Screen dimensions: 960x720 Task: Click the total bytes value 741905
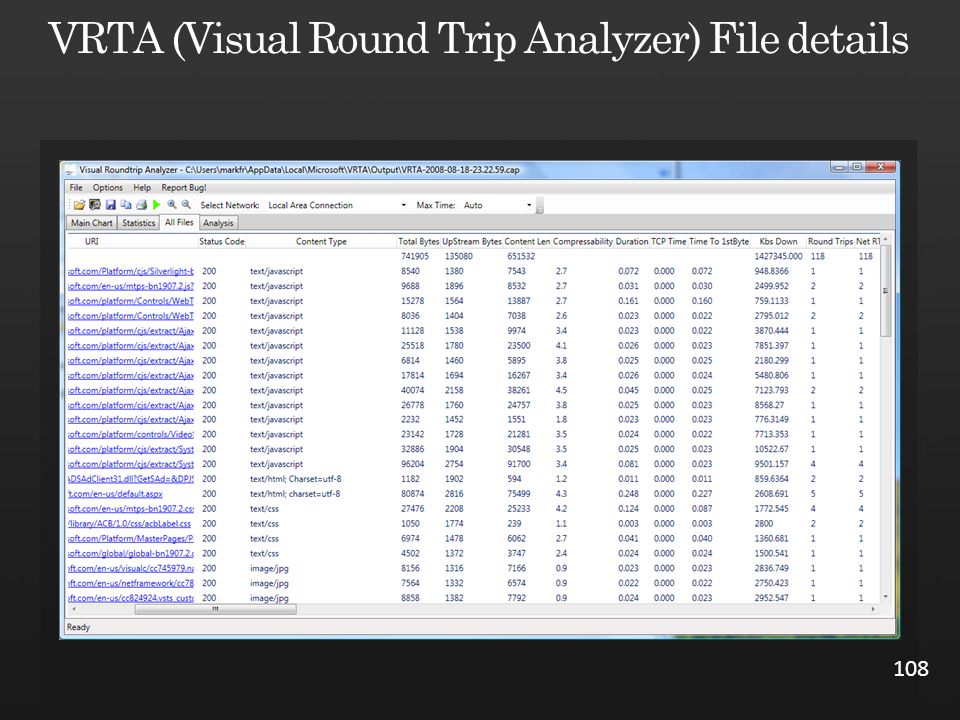(x=414, y=257)
